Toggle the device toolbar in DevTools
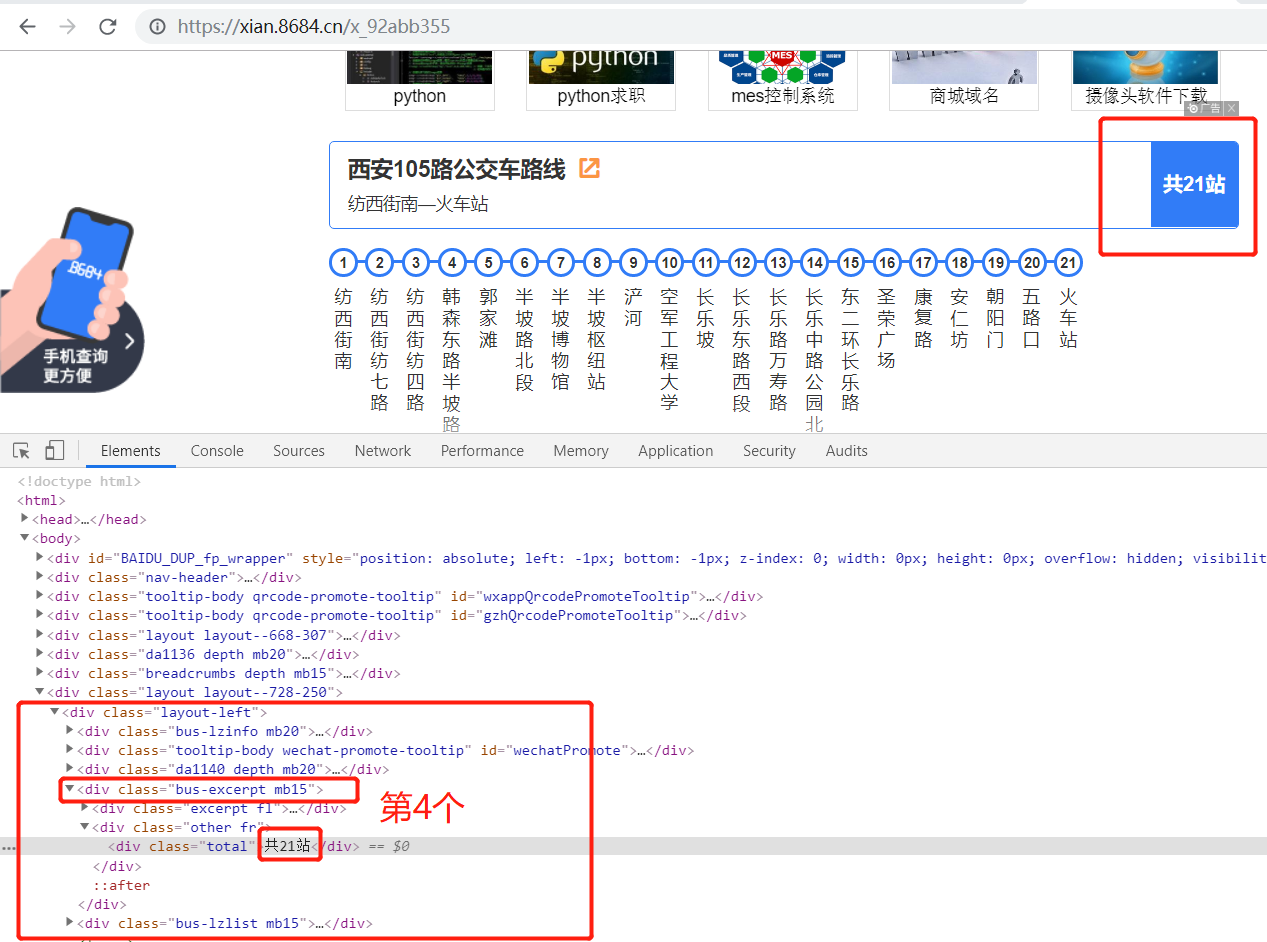 (x=54, y=450)
